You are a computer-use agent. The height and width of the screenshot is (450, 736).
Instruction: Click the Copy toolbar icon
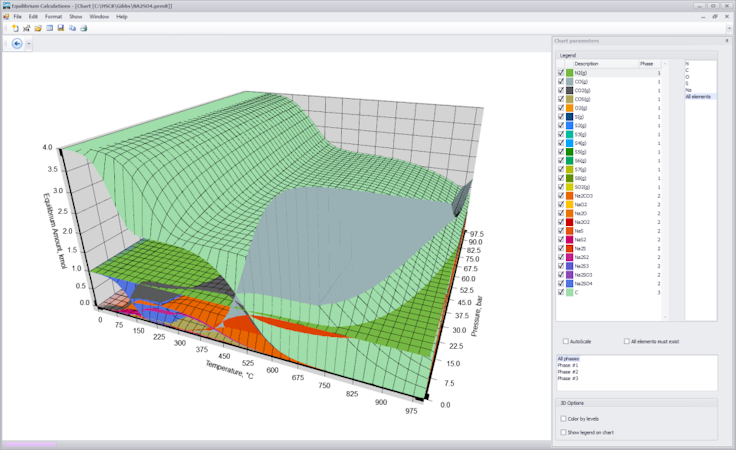point(72,28)
